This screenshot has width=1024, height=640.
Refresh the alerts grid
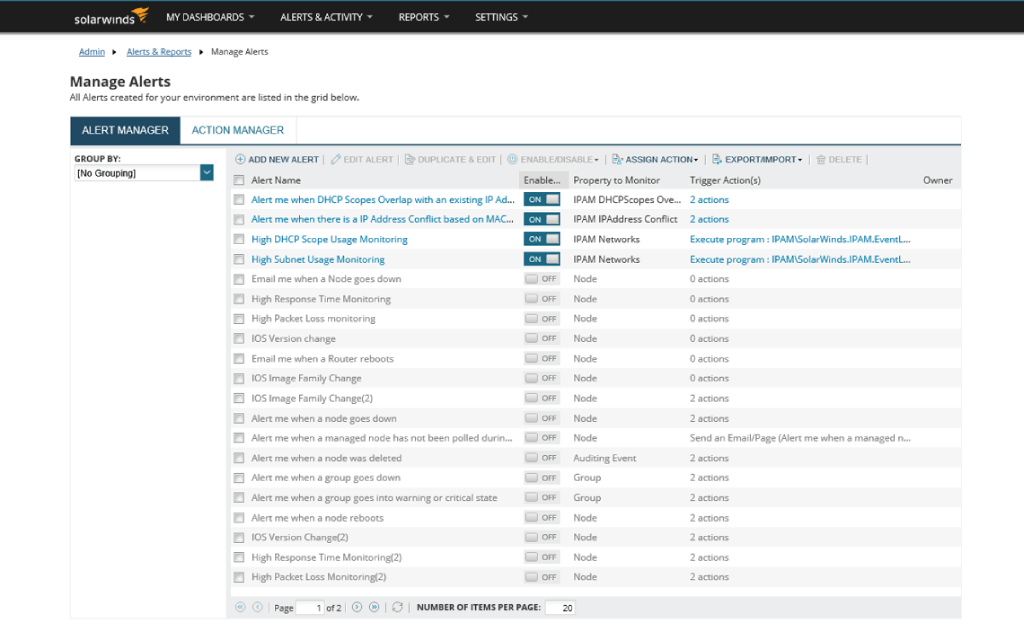tap(397, 607)
